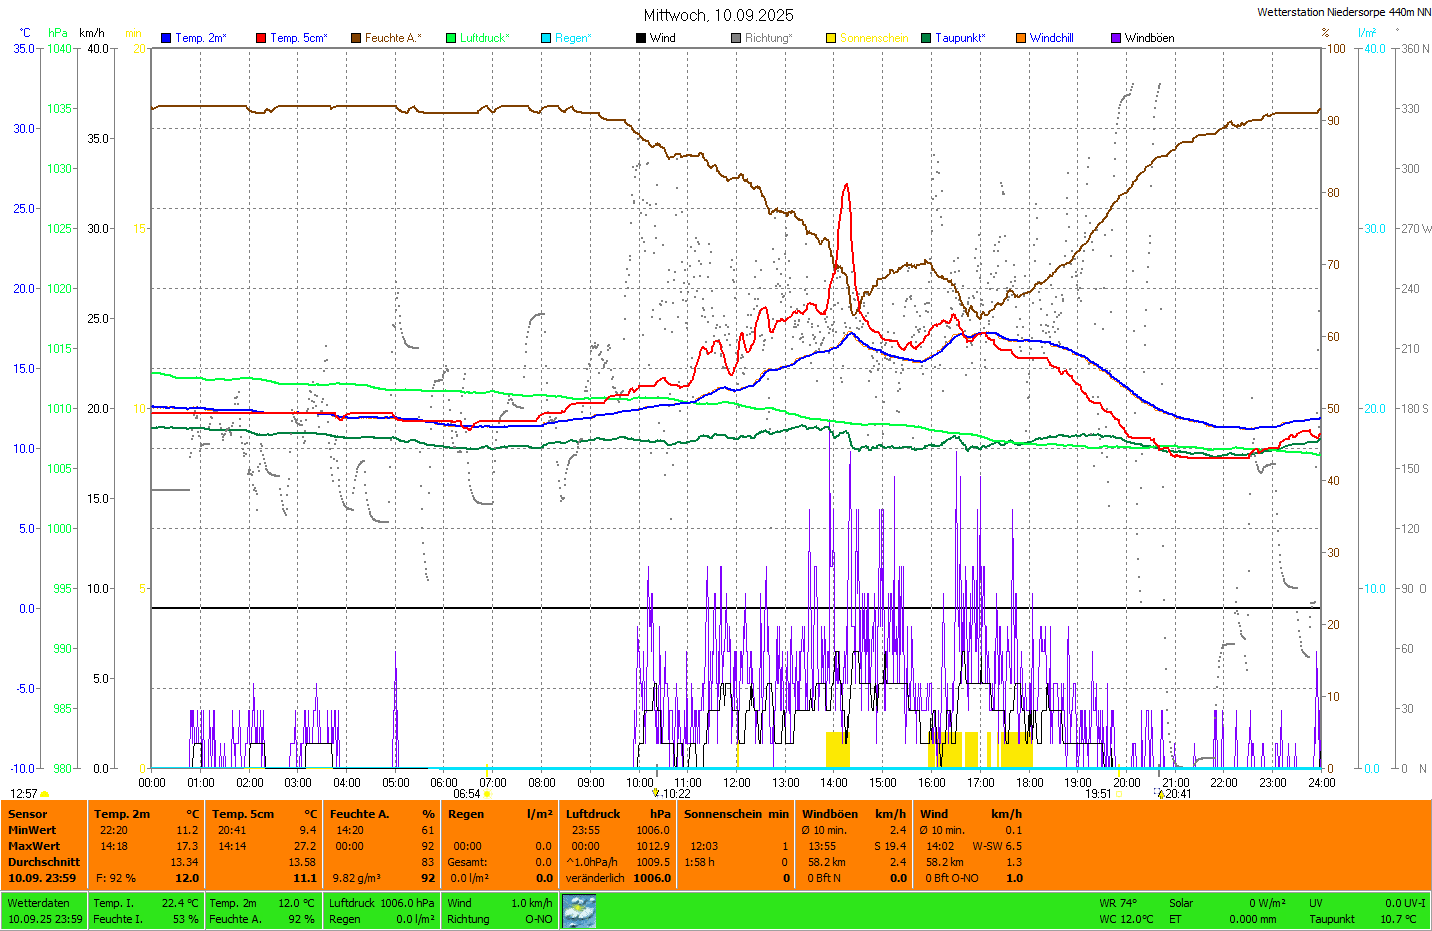Click the cyan Regen legend square
1432x931 pixels.
pyautogui.click(x=546, y=38)
